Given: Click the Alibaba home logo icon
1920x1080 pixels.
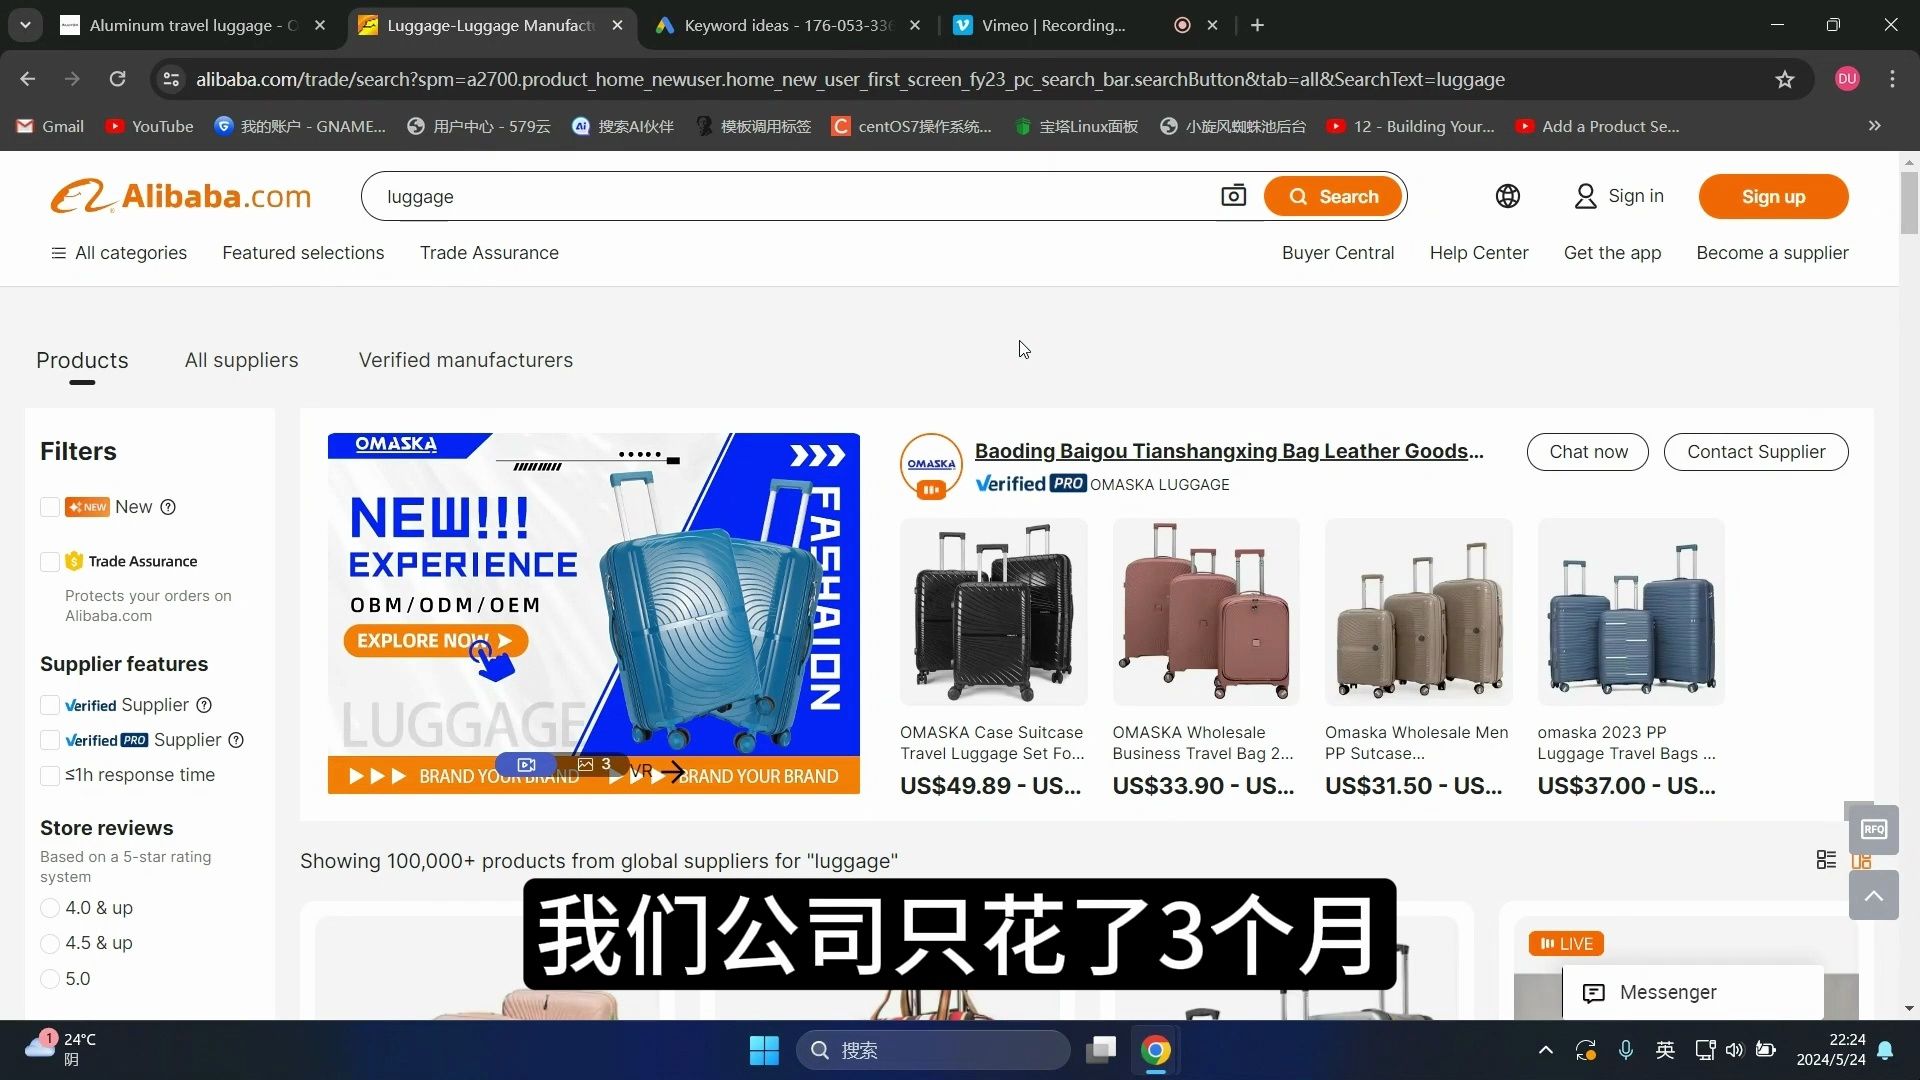Looking at the screenshot, I should point(179,195).
